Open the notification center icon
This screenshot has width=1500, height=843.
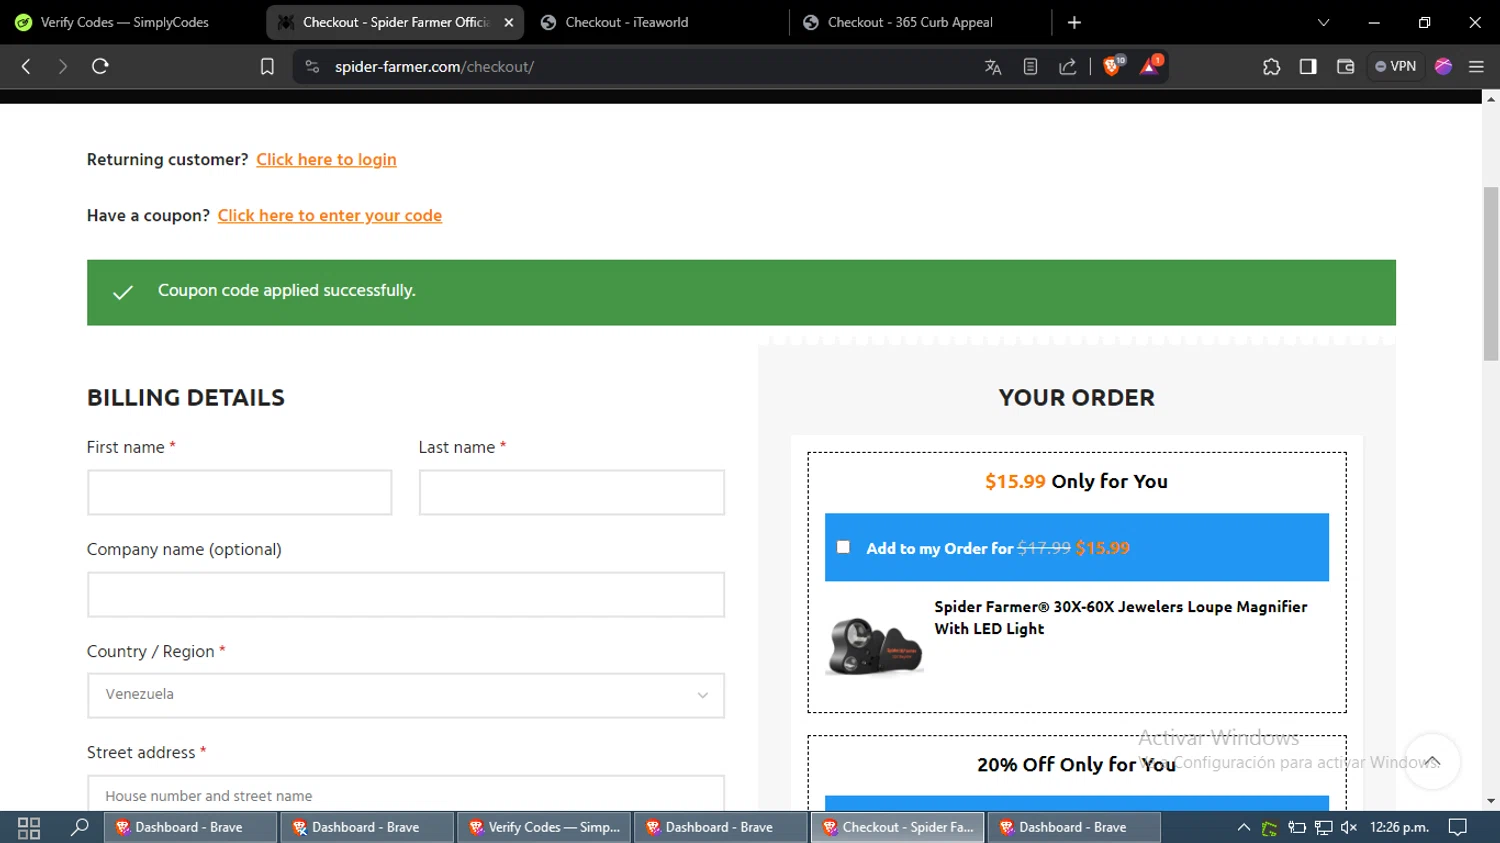(1458, 827)
